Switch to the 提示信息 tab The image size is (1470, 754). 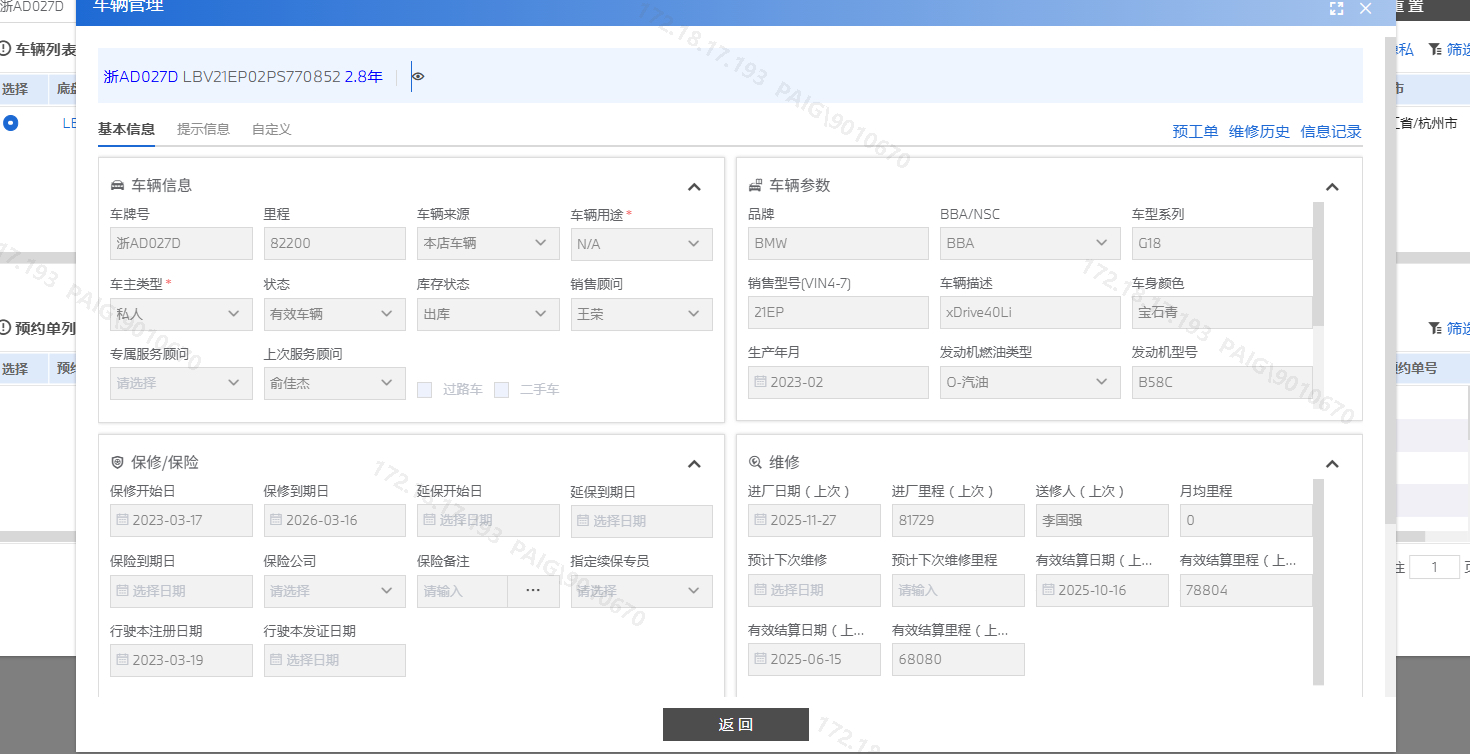(203, 129)
